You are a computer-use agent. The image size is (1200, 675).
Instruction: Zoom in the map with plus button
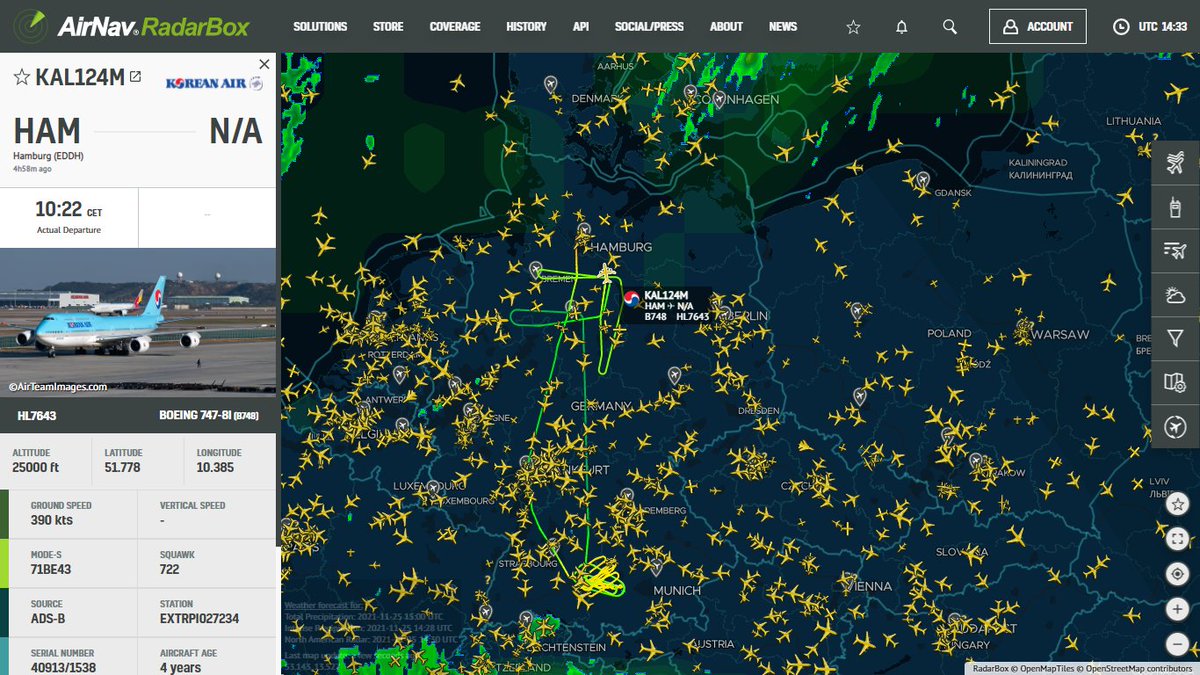1178,609
